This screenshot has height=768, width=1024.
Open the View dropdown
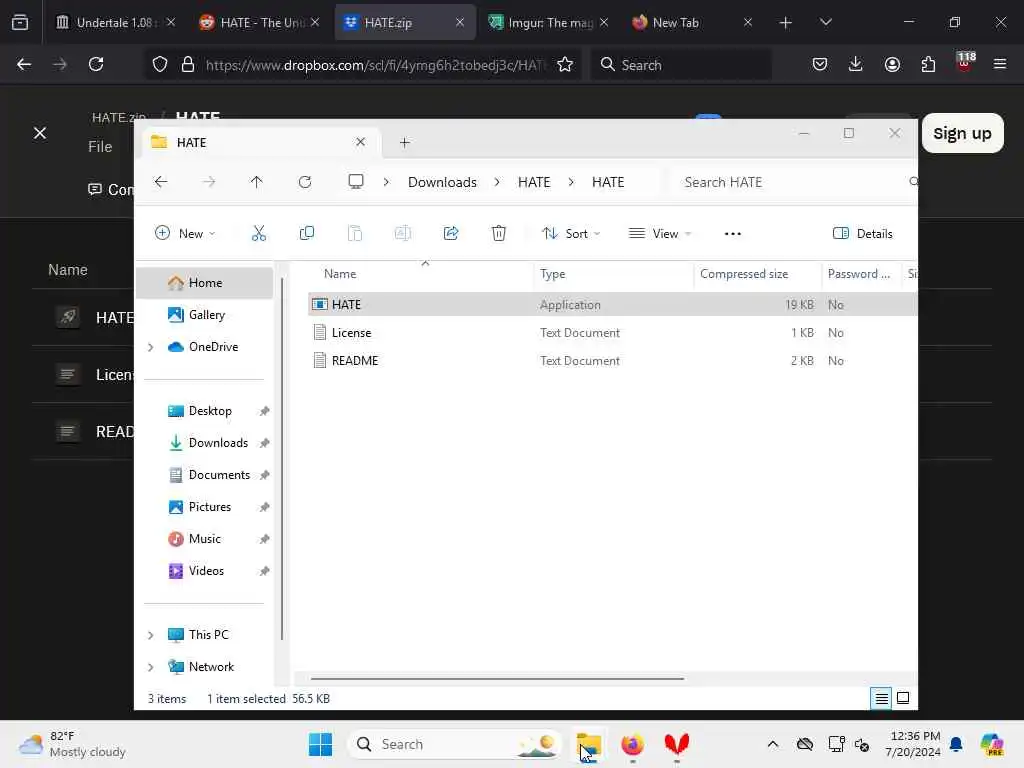pyautogui.click(x=660, y=233)
